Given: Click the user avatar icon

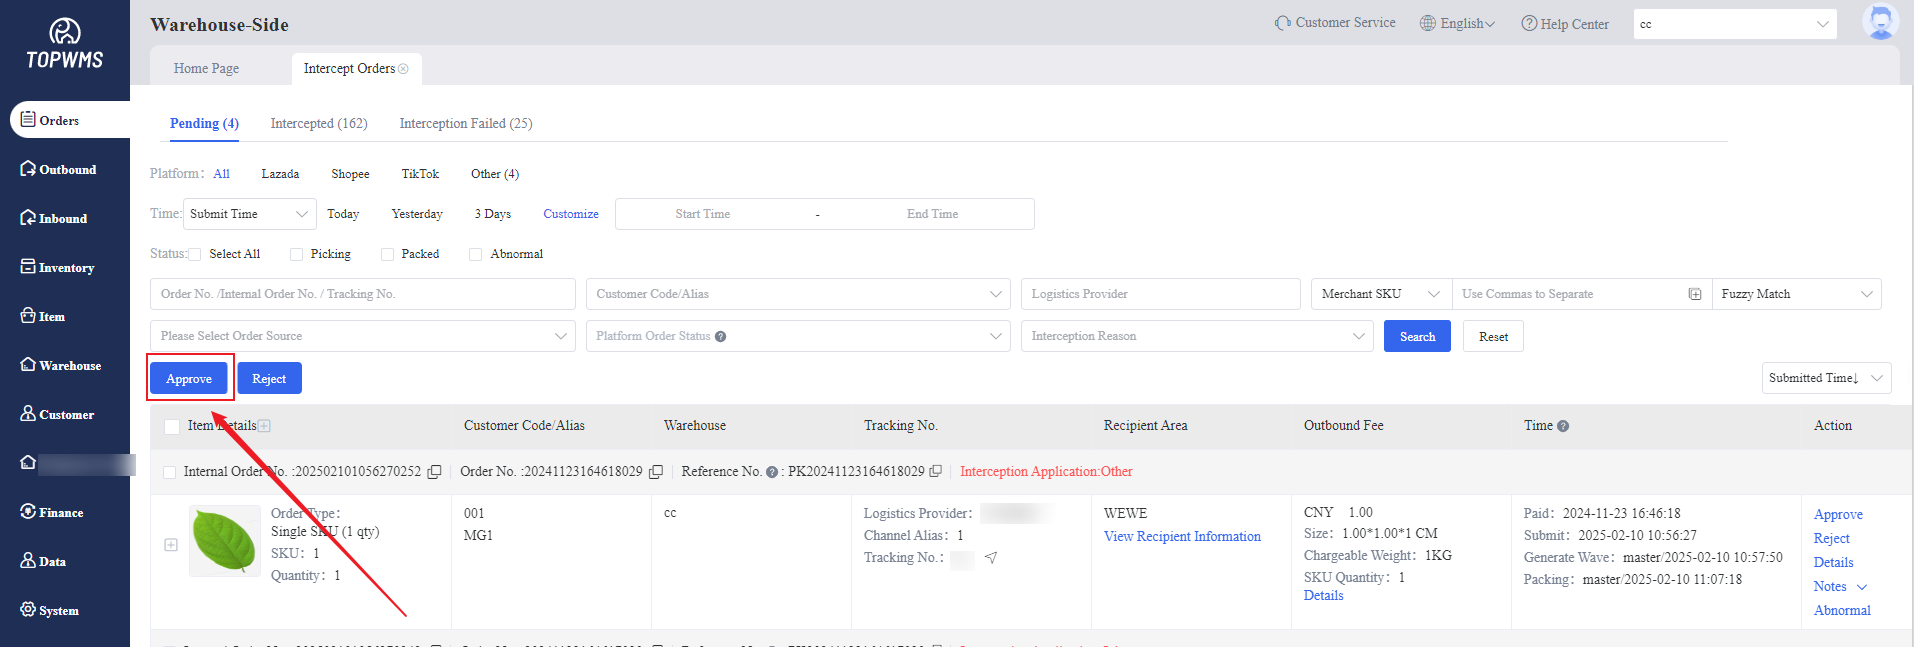Looking at the screenshot, I should [1880, 22].
